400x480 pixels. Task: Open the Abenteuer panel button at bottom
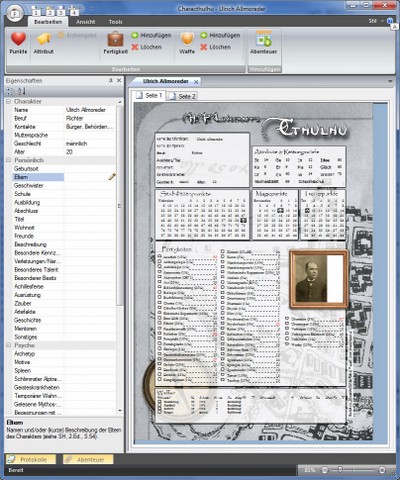[x=88, y=459]
